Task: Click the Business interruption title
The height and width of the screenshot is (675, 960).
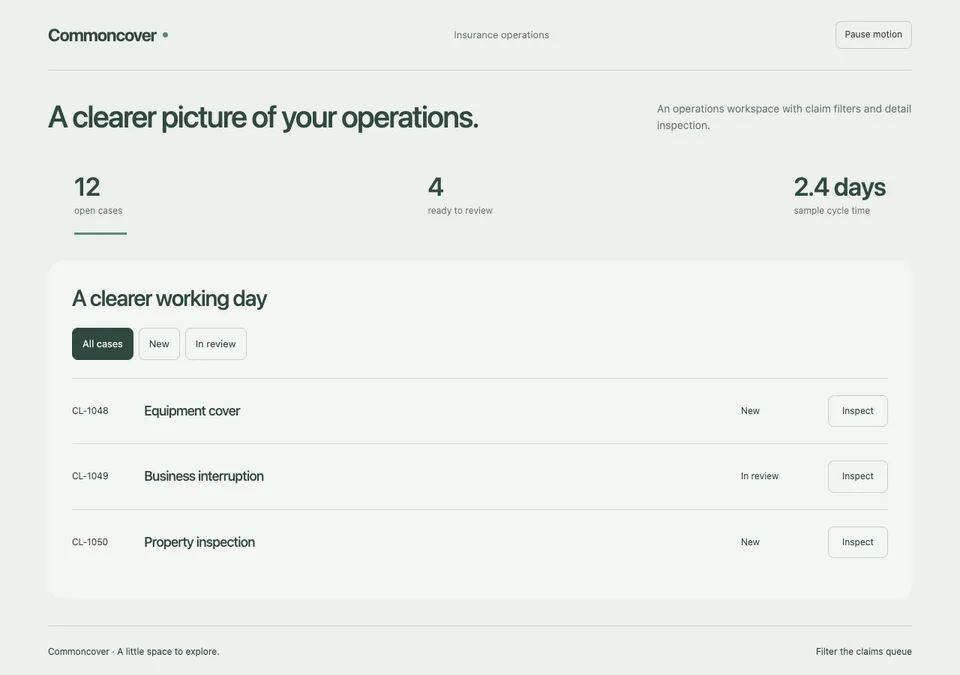Action: 204,476
